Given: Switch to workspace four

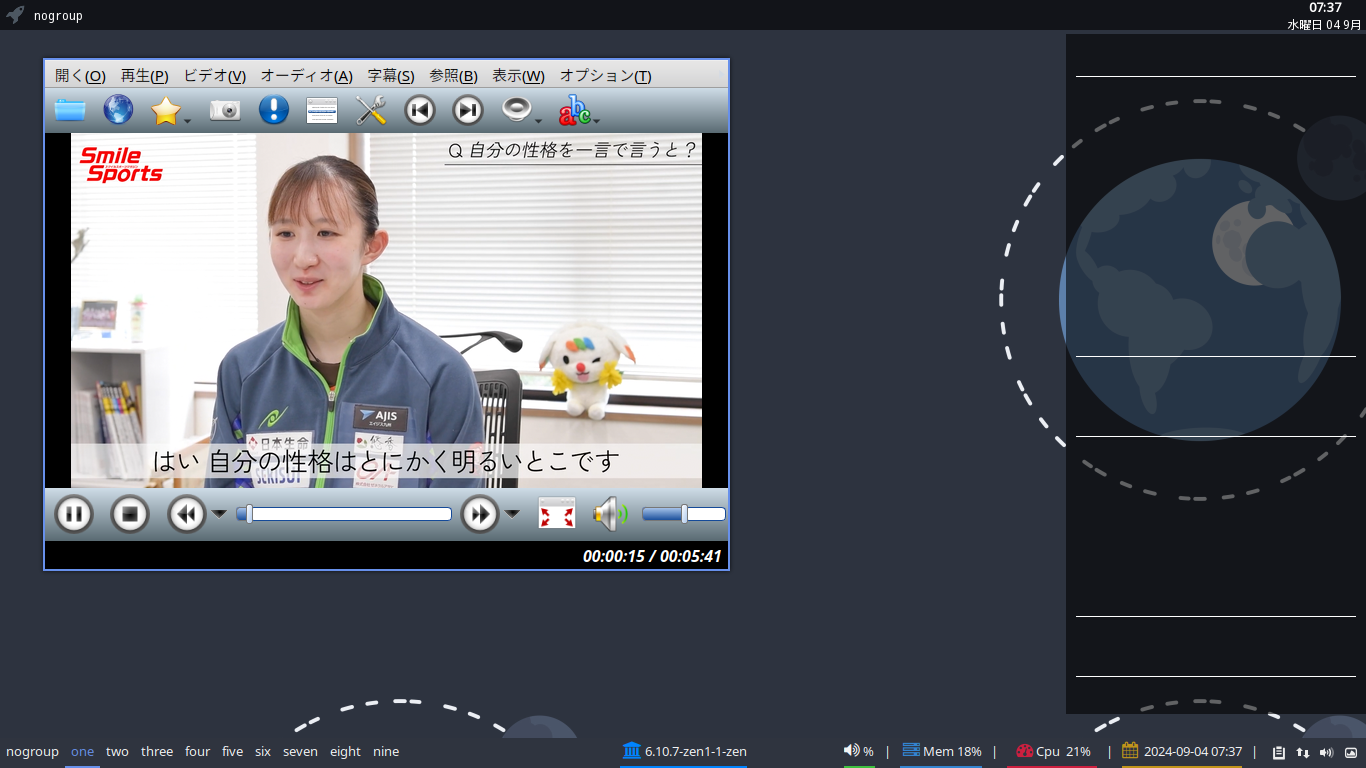Looking at the screenshot, I should point(198,751).
